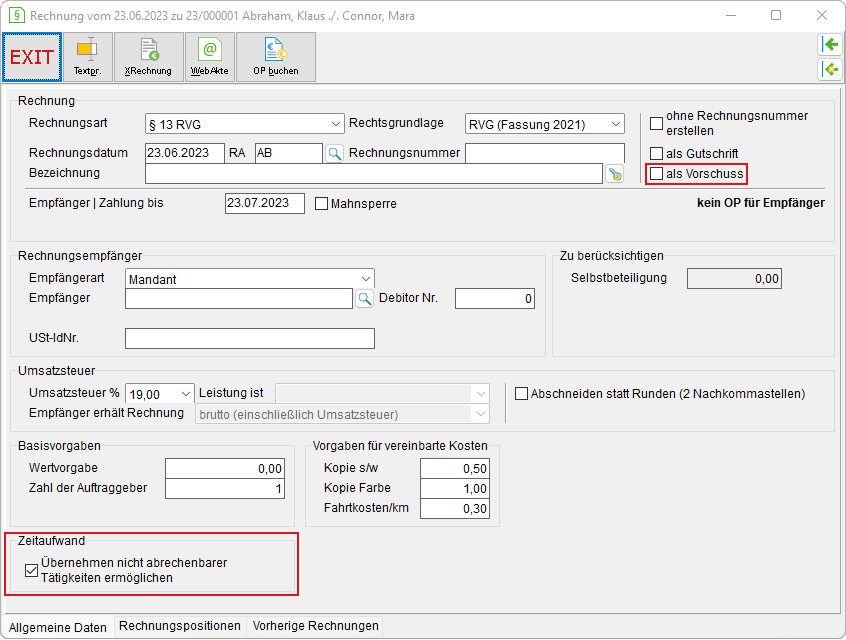Click the Selbstbeteiligung value field

[734, 278]
